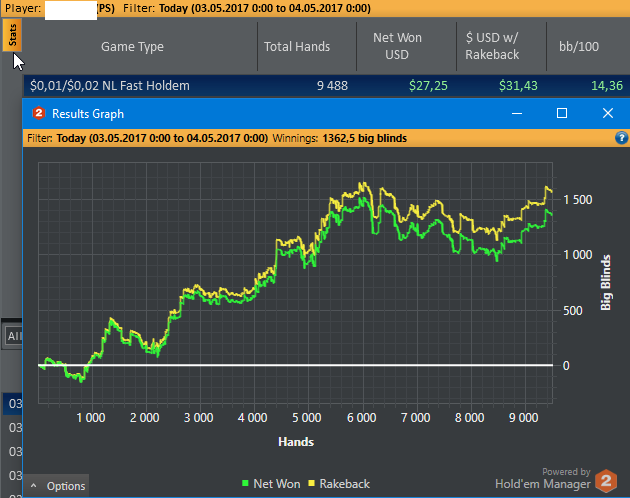Sort by bb/100 column header

(579, 47)
